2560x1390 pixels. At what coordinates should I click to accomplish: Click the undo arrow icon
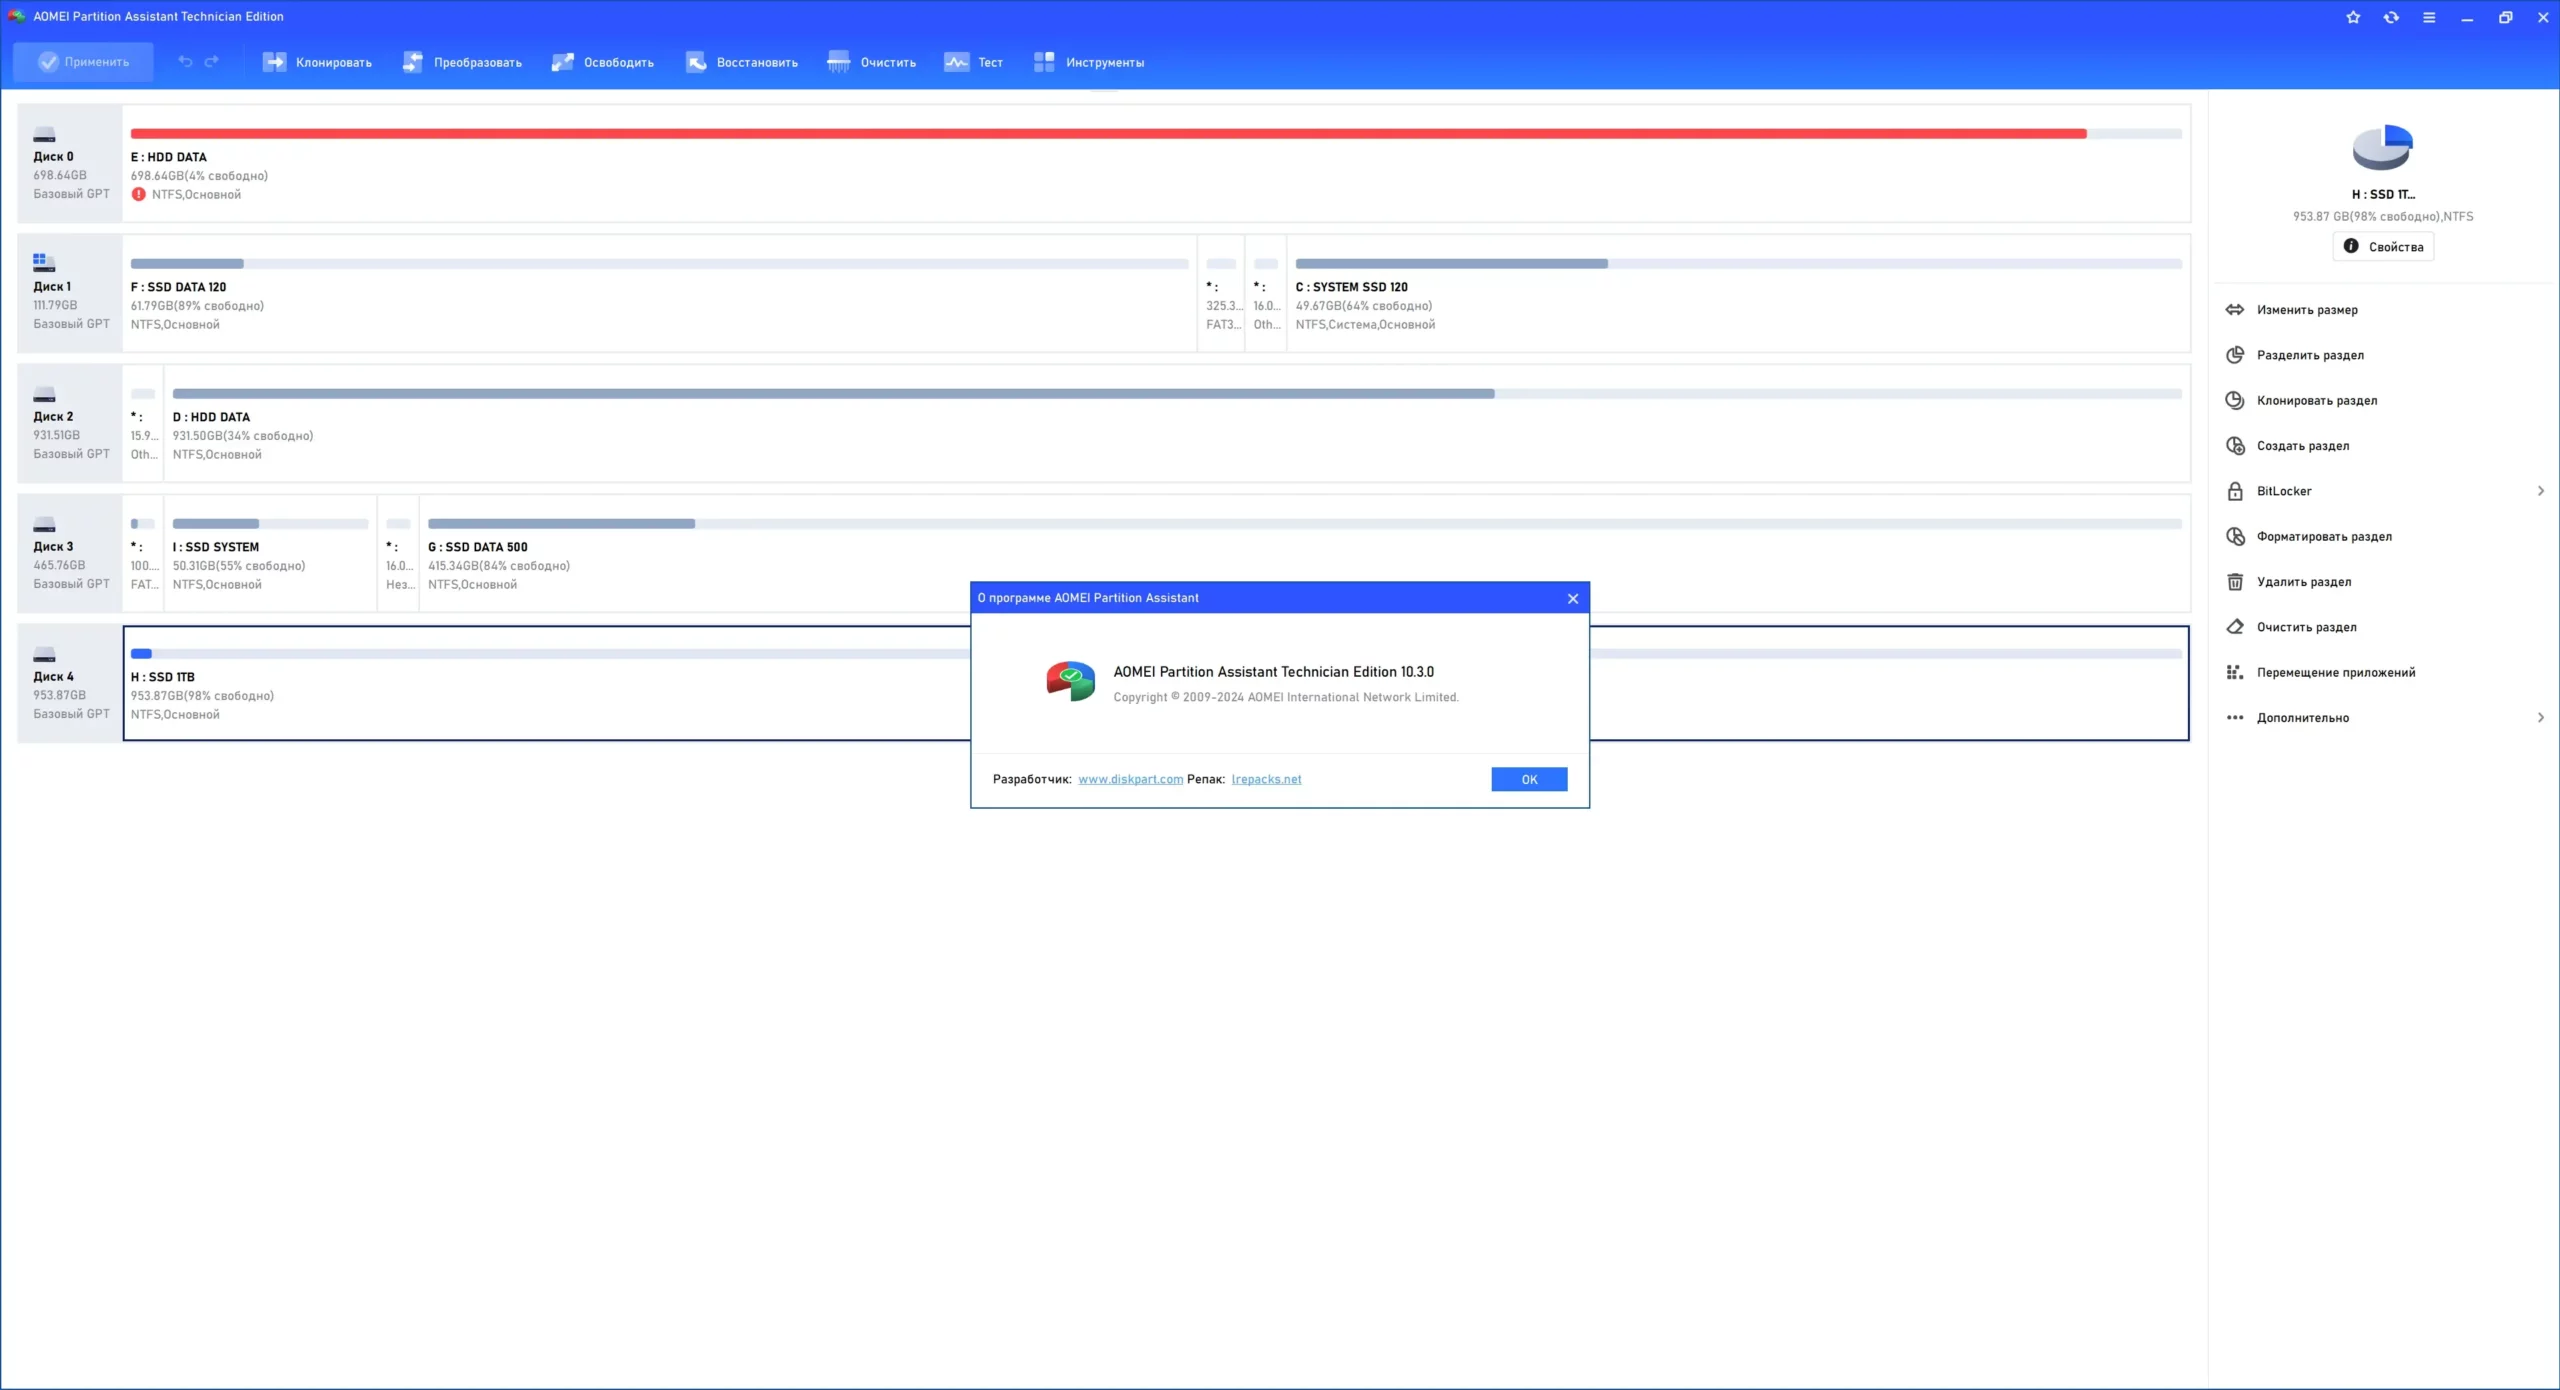tap(185, 62)
